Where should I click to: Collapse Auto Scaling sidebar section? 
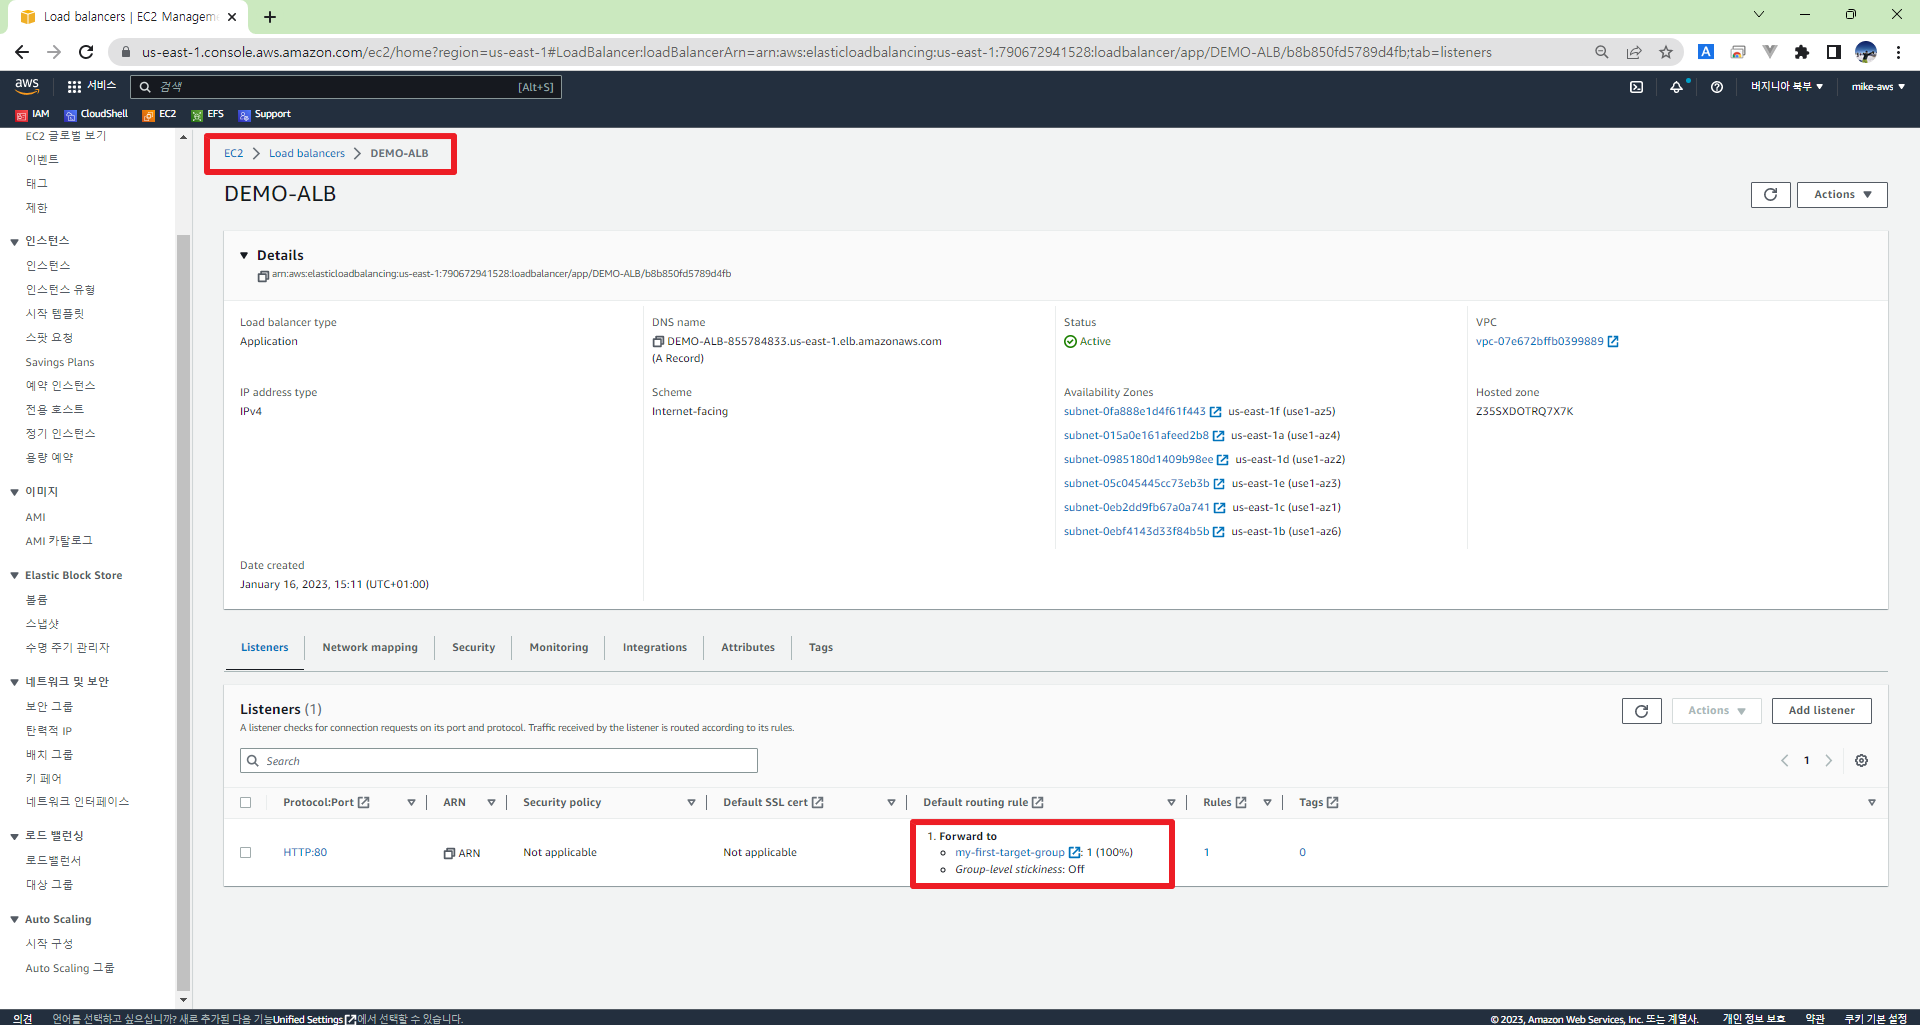(x=14, y=920)
